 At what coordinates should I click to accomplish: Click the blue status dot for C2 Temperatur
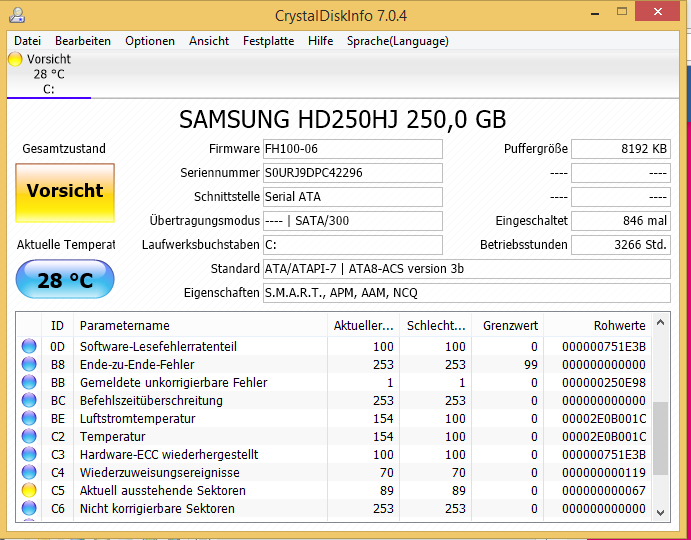coord(29,436)
